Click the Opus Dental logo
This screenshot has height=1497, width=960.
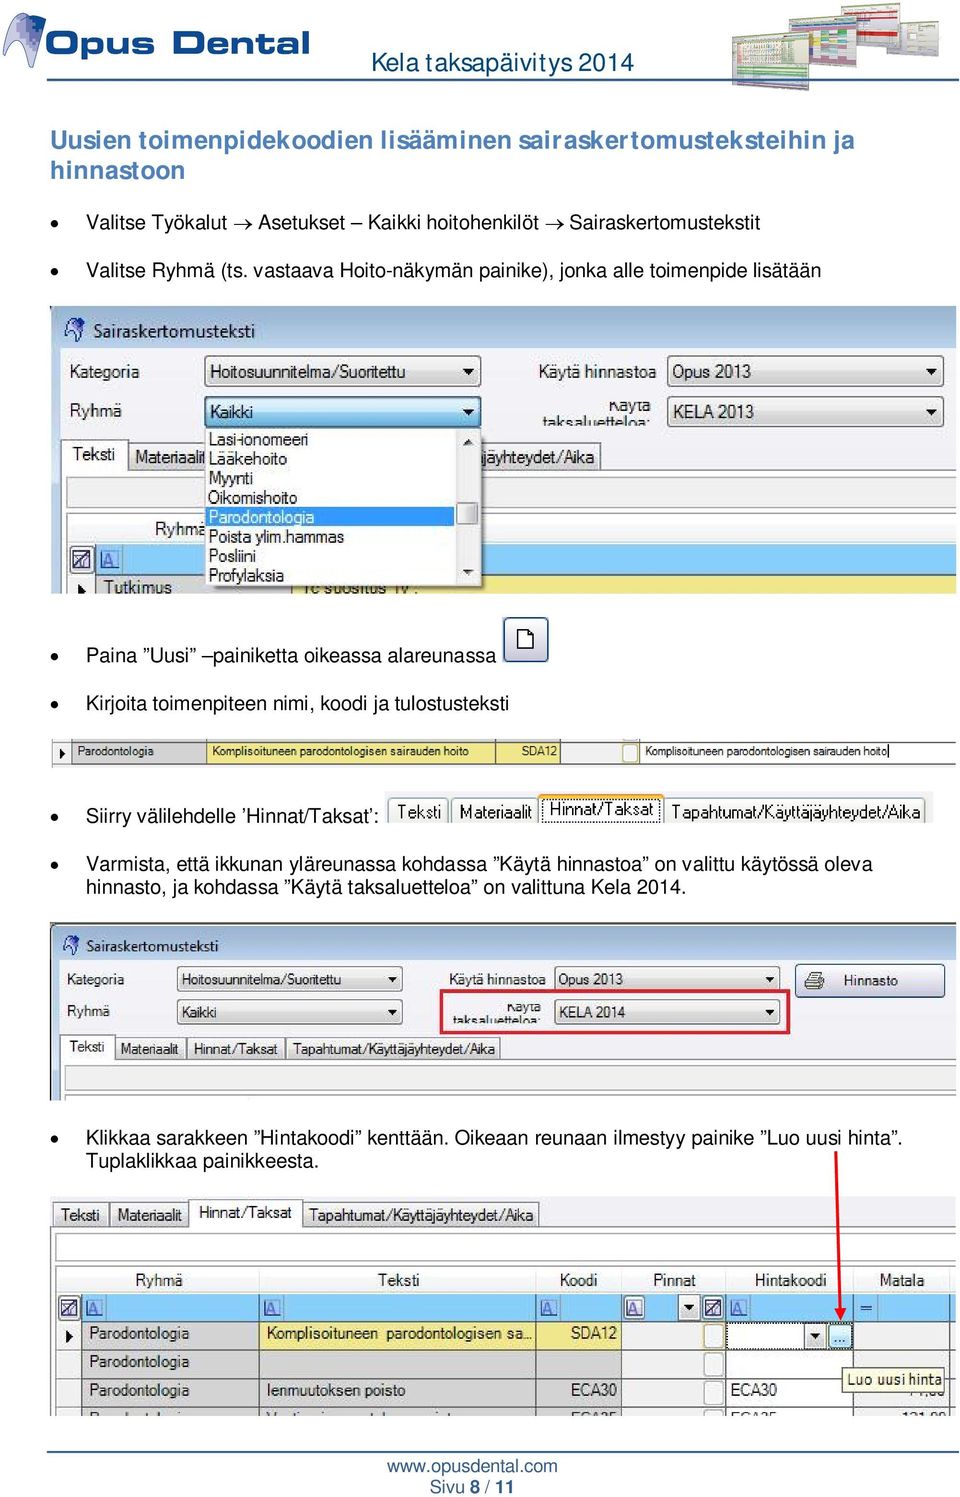157,40
